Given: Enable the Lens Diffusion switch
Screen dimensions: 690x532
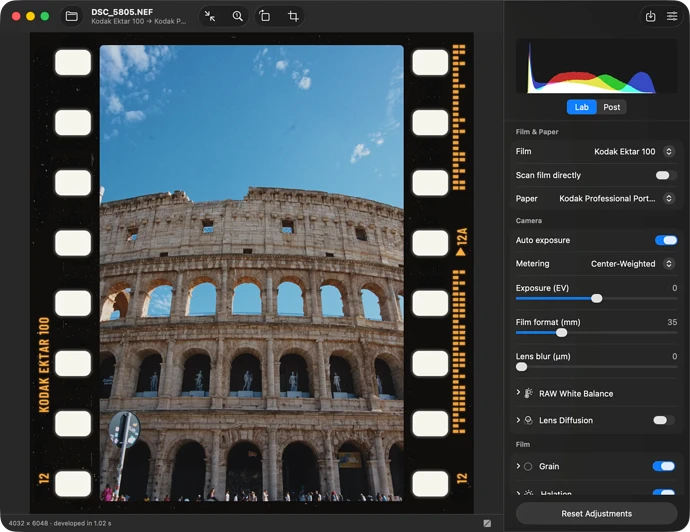Looking at the screenshot, I should coord(664,420).
